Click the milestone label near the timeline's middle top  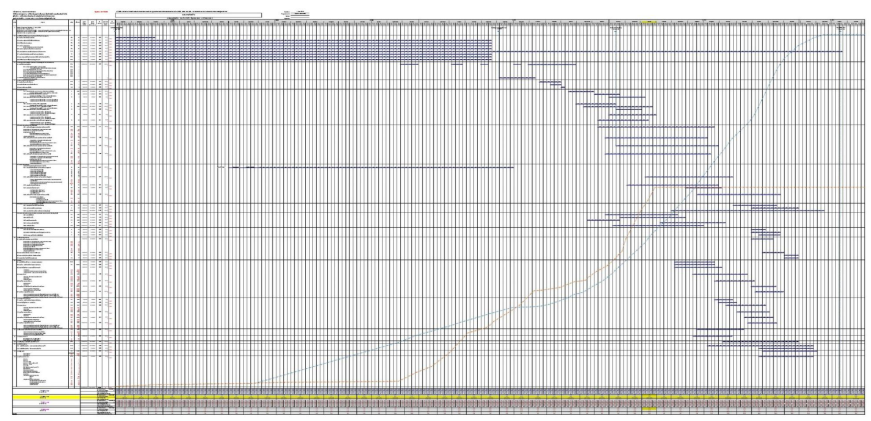(497, 29)
